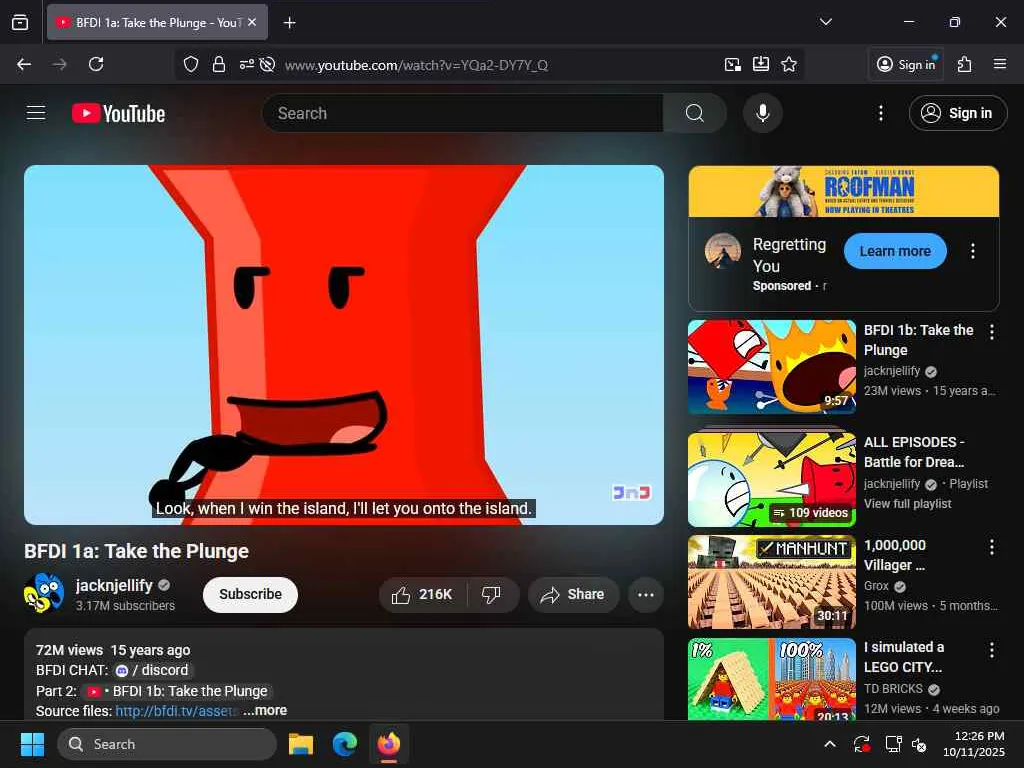The width and height of the screenshot is (1024, 768).
Task: Expand list all tabs dropdown arrow
Action: point(825,22)
